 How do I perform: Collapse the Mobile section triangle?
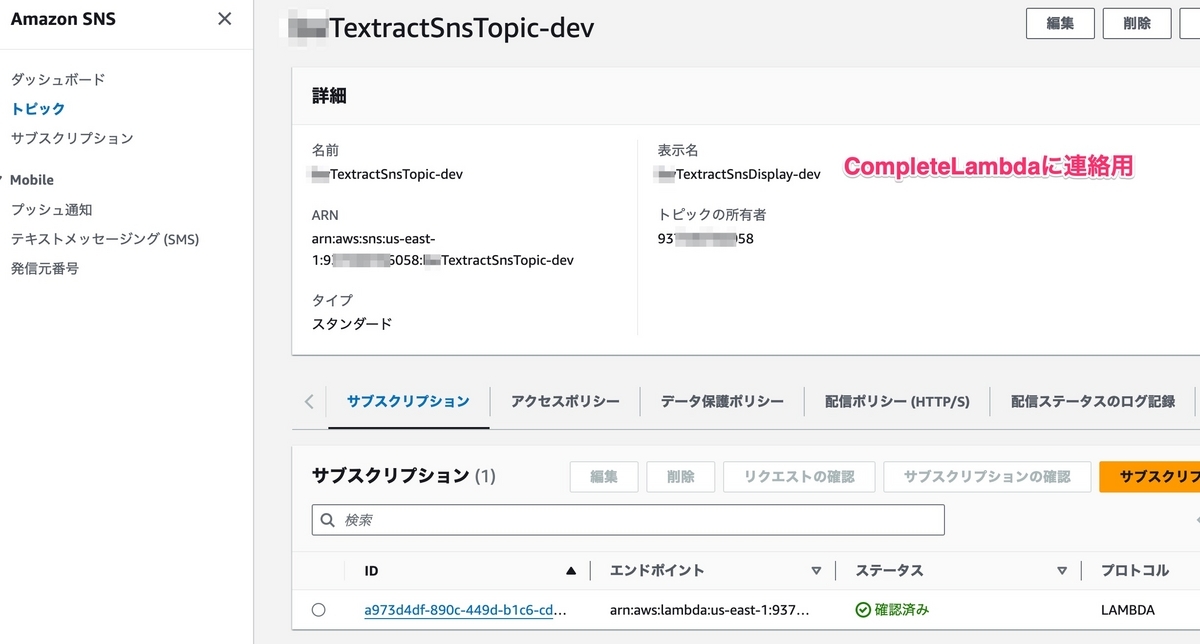pos(2,180)
